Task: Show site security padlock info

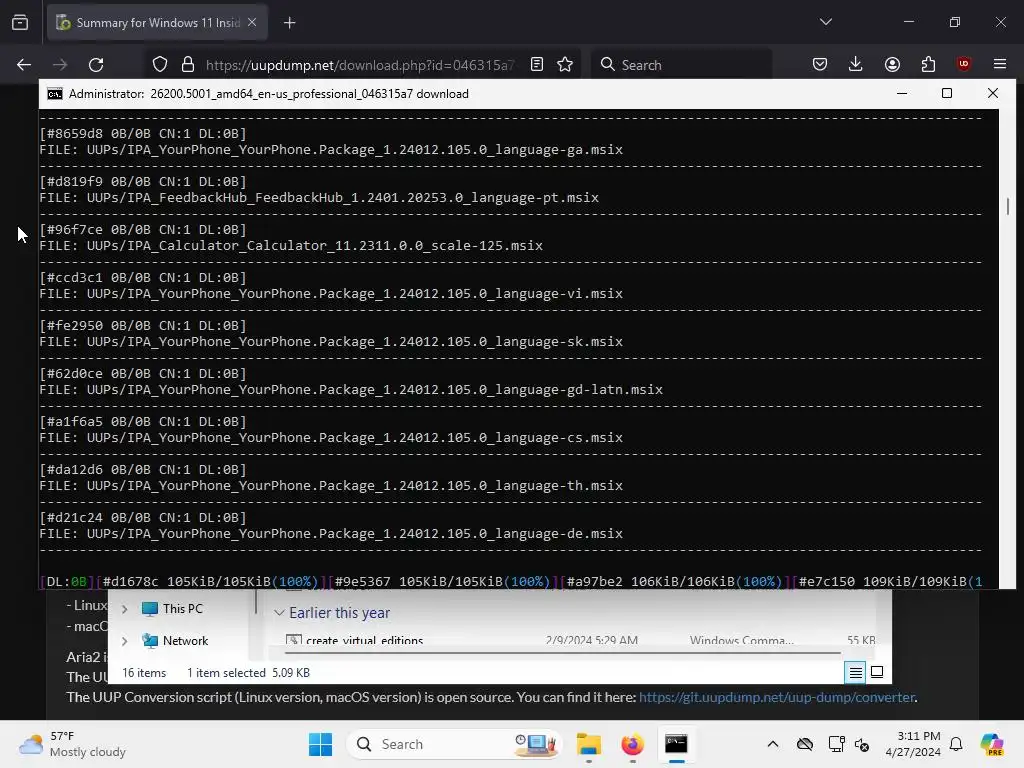Action: click(188, 65)
